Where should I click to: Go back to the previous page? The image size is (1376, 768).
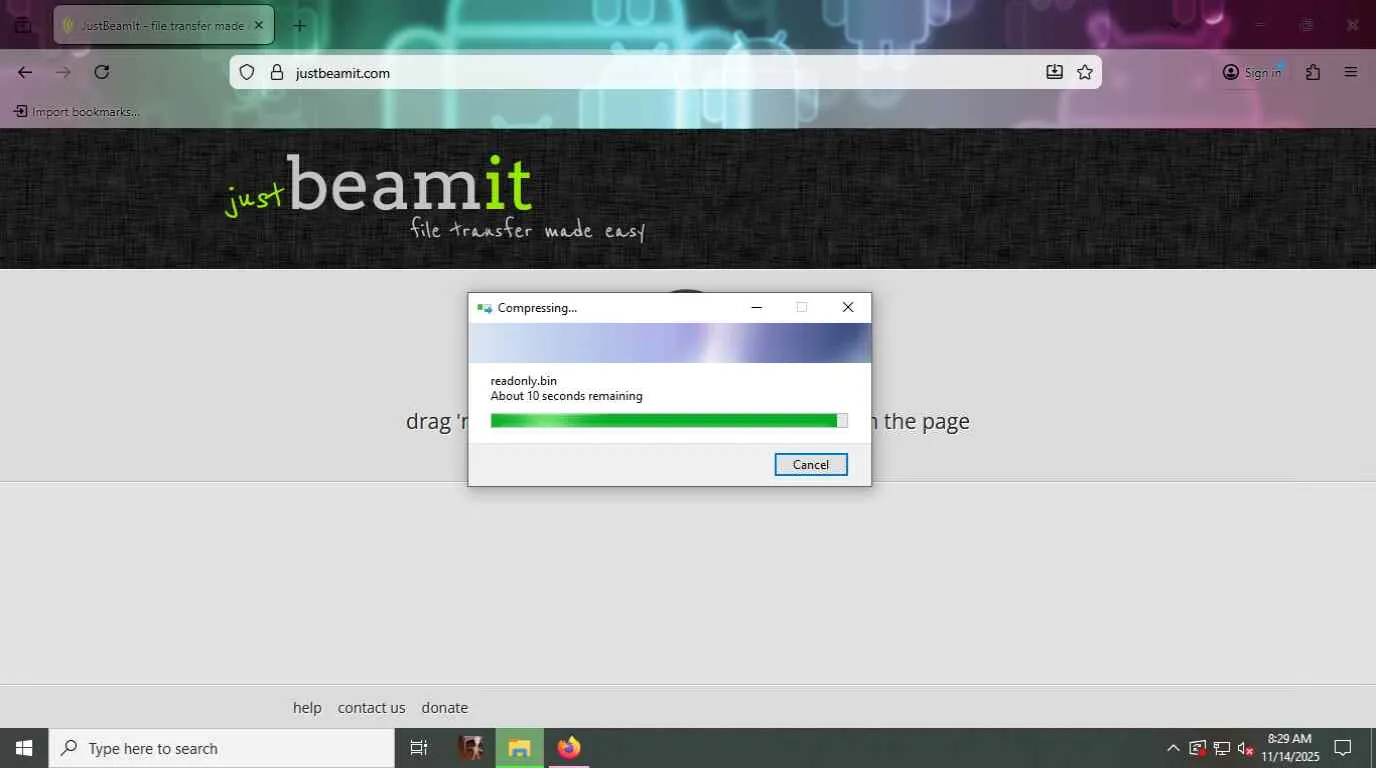[x=25, y=72]
